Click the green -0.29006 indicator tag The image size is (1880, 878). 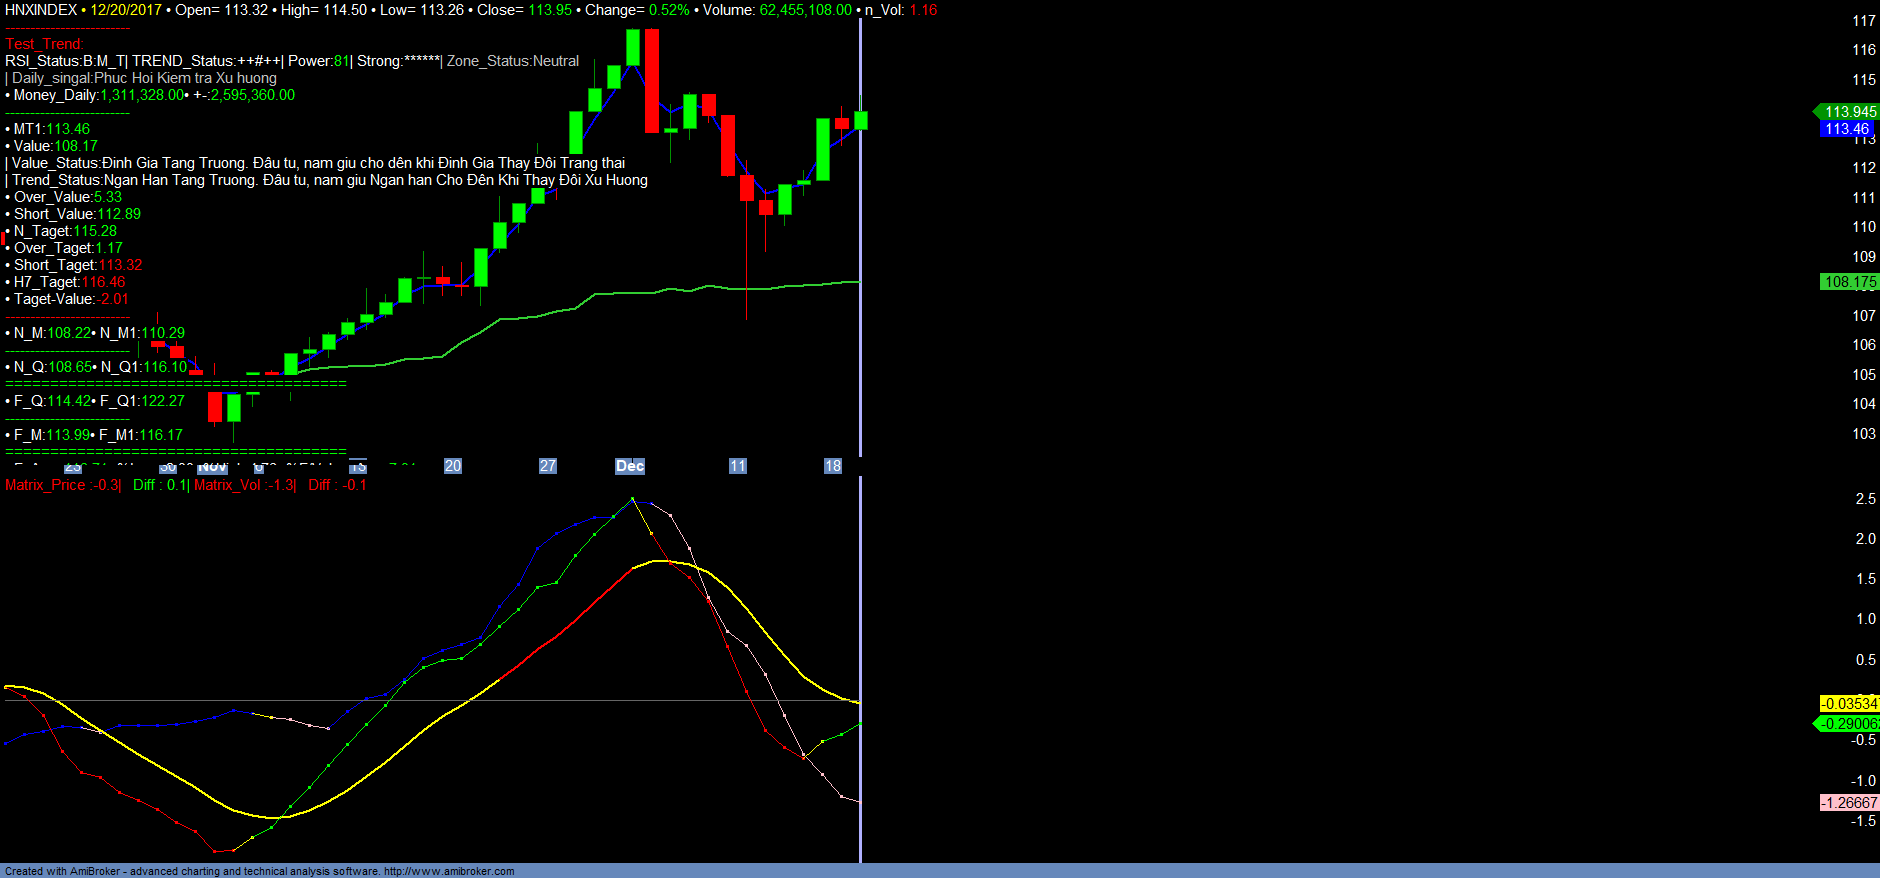1849,724
